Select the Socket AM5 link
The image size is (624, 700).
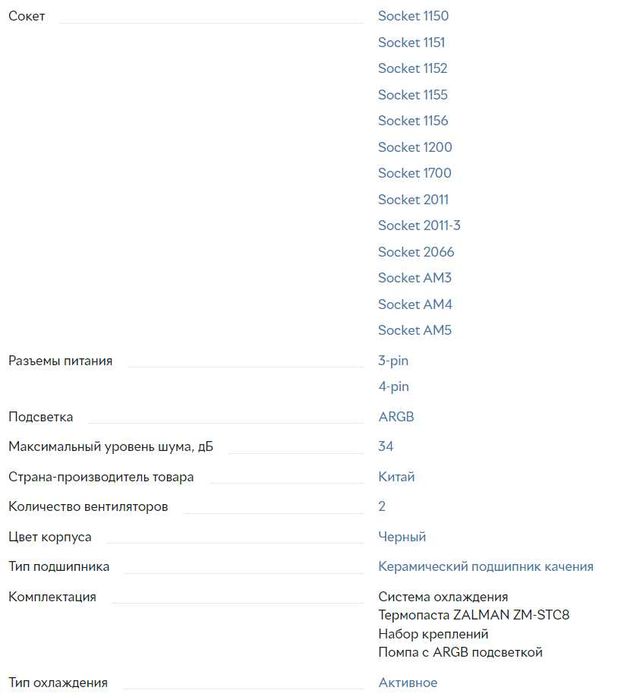(415, 330)
